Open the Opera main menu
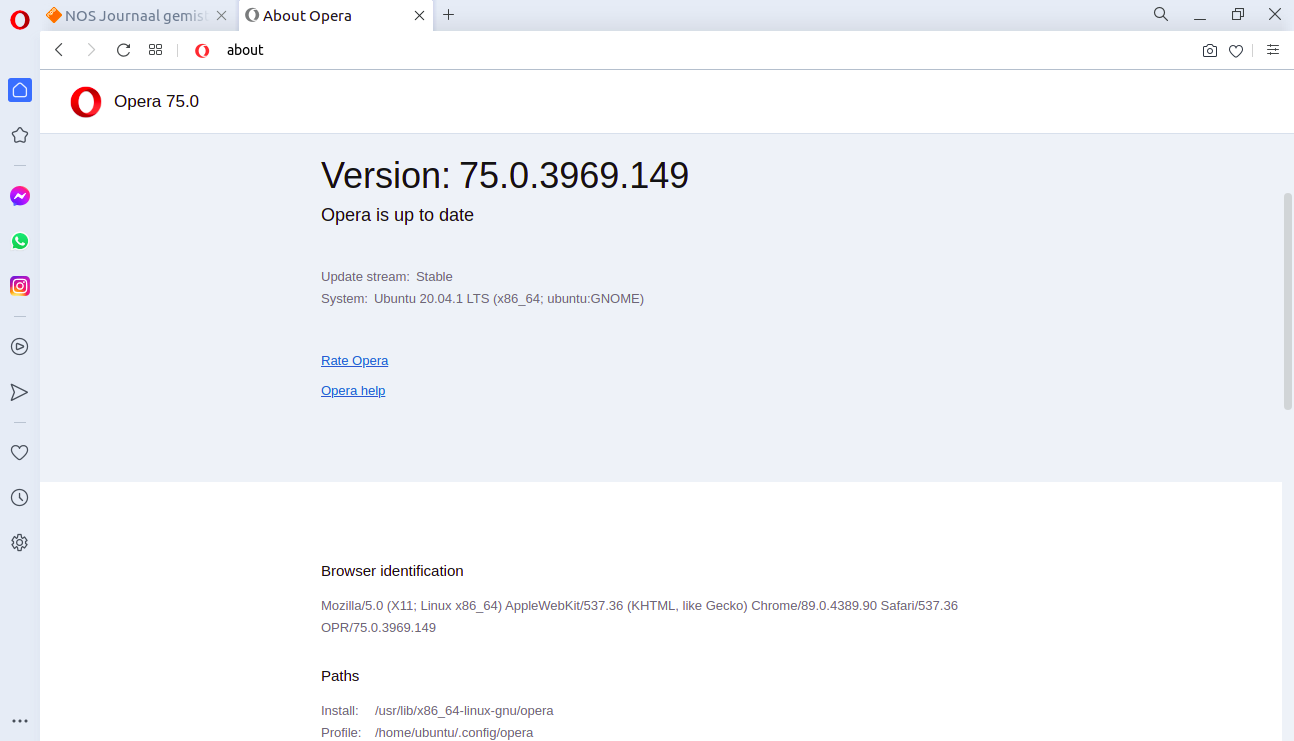The width and height of the screenshot is (1294, 741). [19, 18]
